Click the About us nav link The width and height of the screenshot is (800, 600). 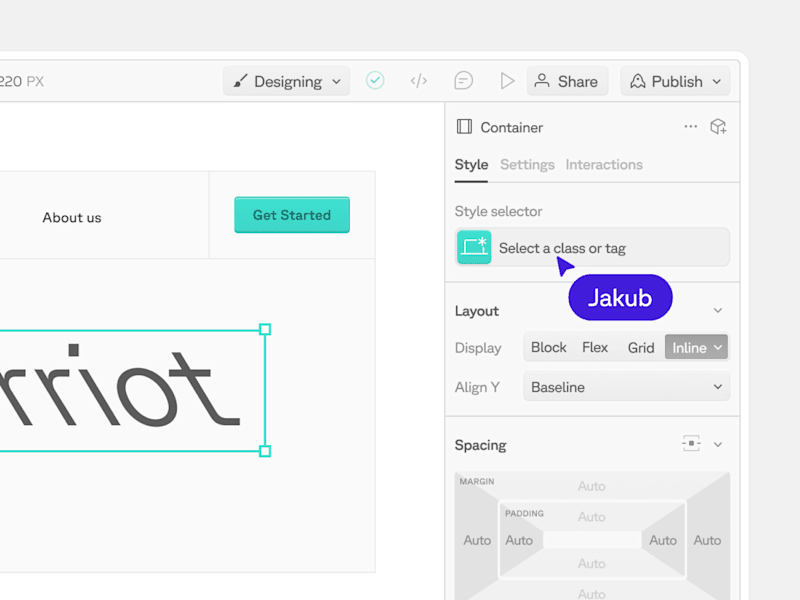coord(72,217)
